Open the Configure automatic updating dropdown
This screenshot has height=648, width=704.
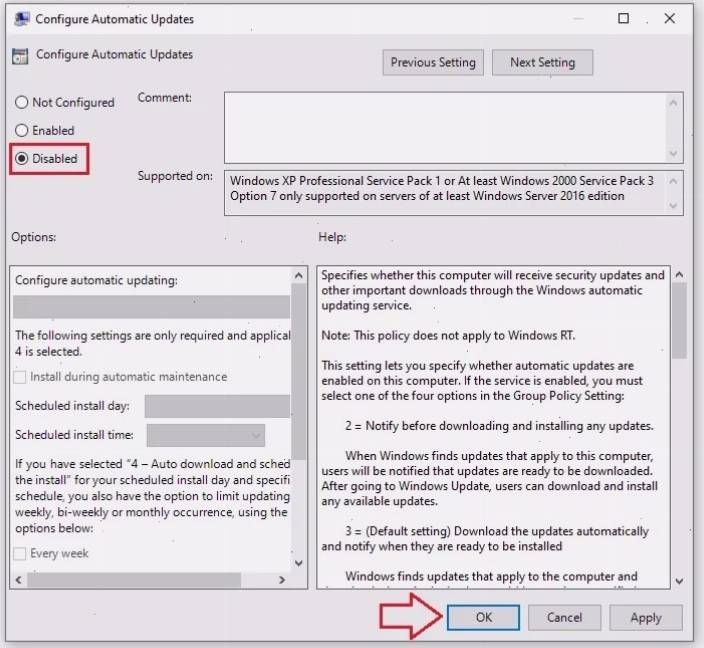(x=151, y=307)
